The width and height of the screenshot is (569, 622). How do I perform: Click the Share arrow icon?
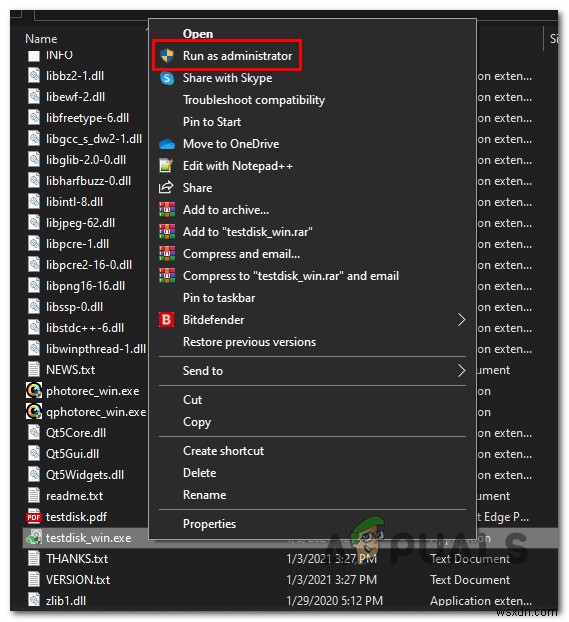tap(166, 188)
